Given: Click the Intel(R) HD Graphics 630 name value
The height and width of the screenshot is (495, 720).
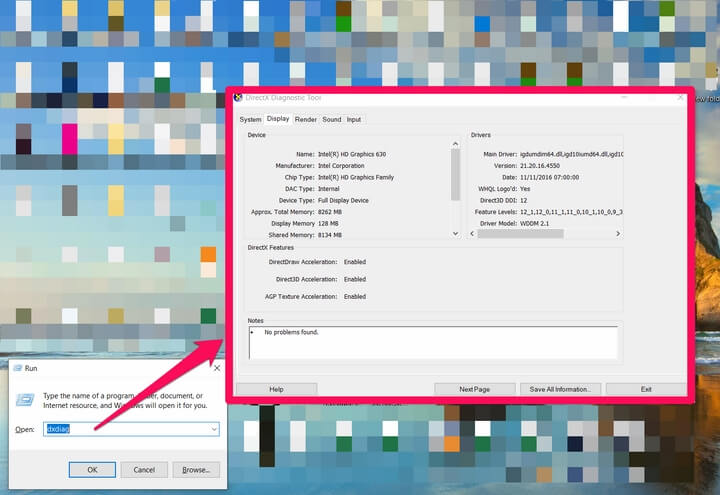Looking at the screenshot, I should [x=352, y=154].
